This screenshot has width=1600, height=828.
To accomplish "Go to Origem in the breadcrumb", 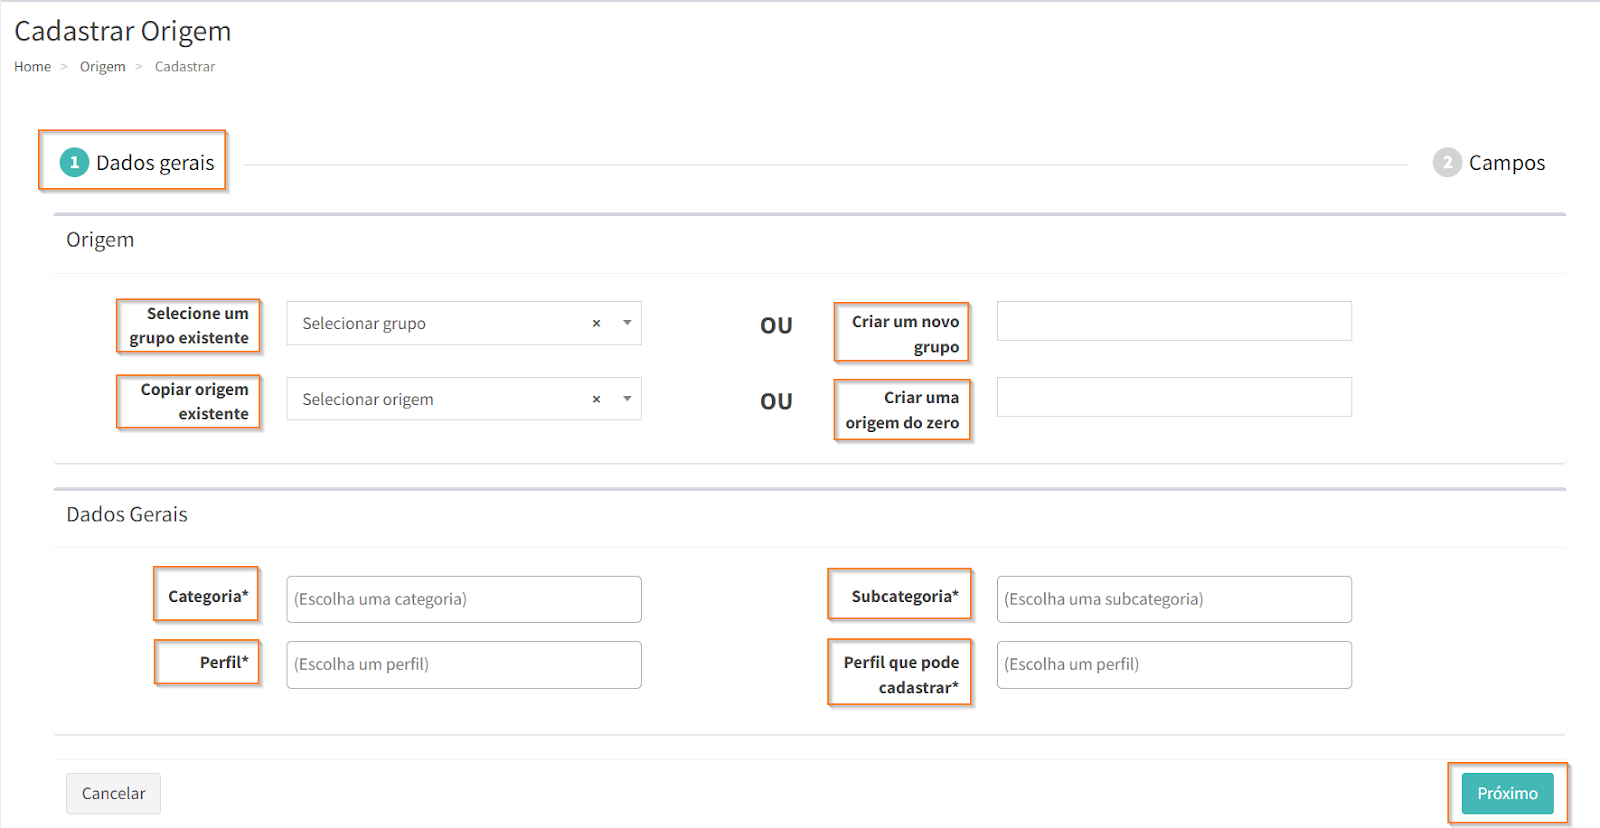I will [x=103, y=67].
